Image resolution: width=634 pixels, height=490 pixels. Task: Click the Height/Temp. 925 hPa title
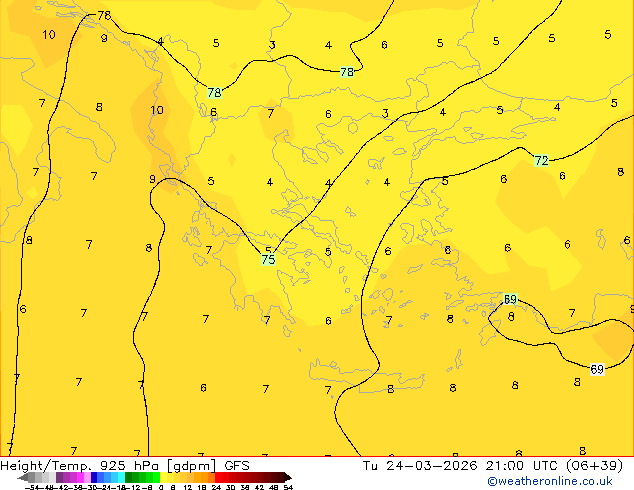coord(82,466)
